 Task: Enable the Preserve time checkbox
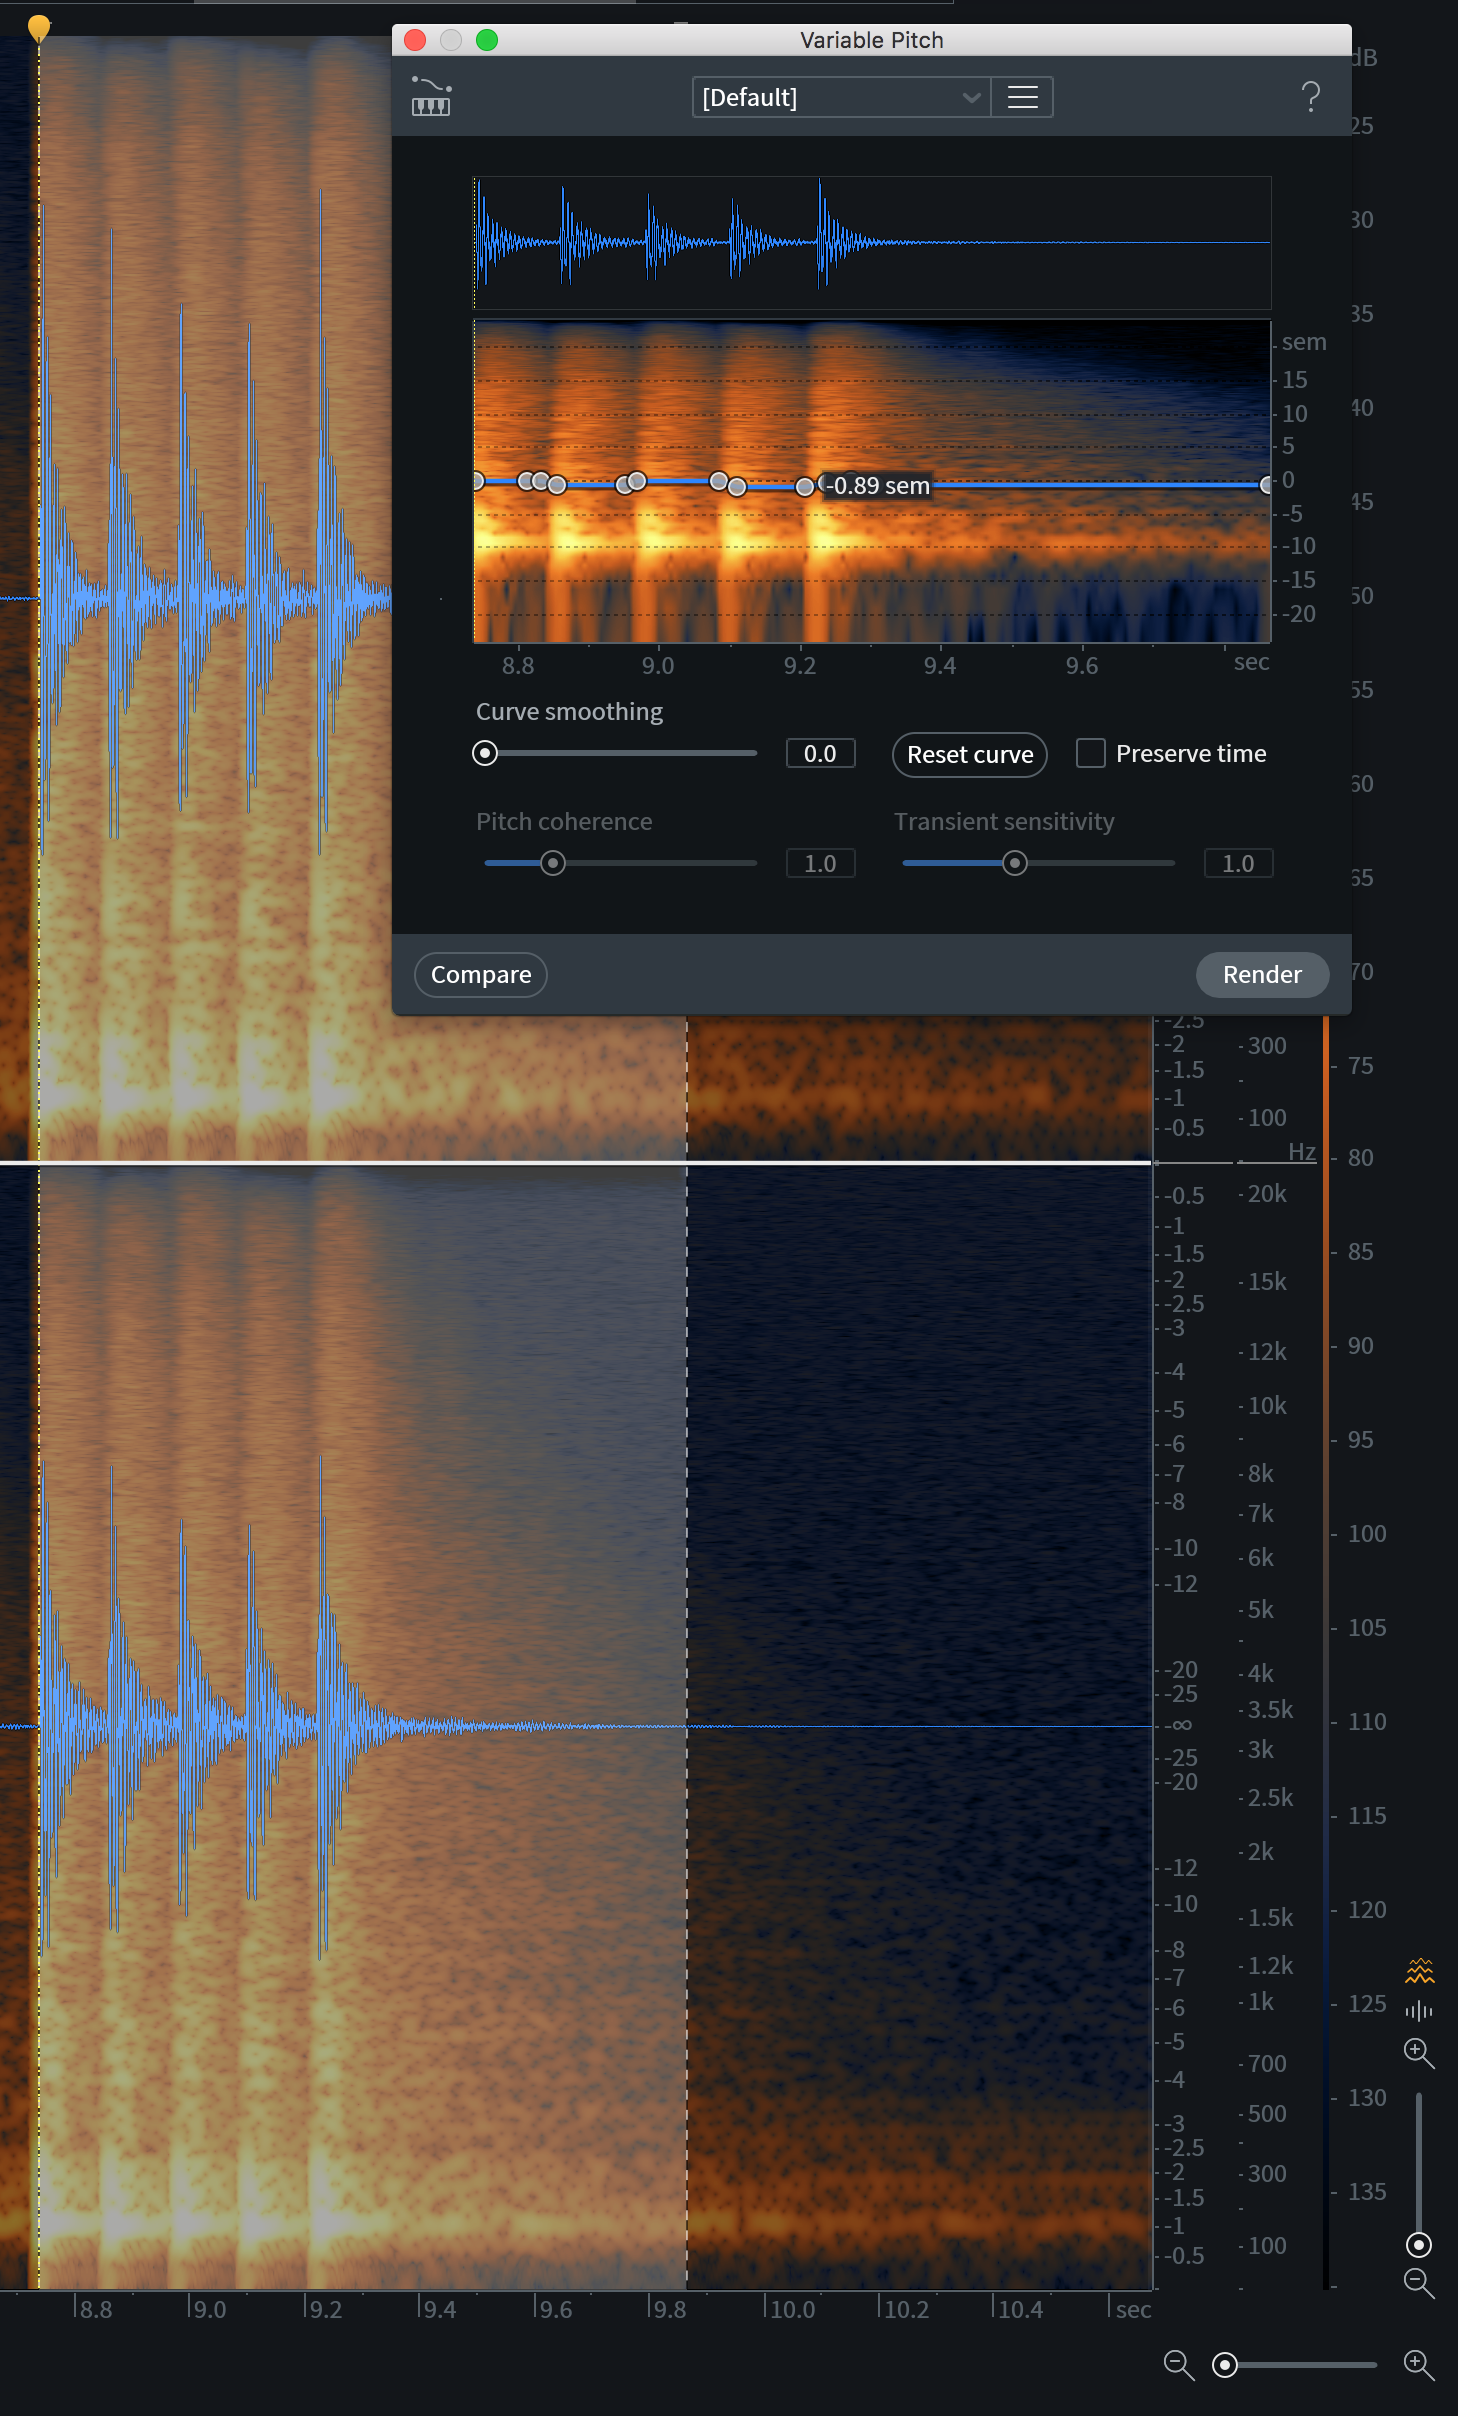(1090, 753)
